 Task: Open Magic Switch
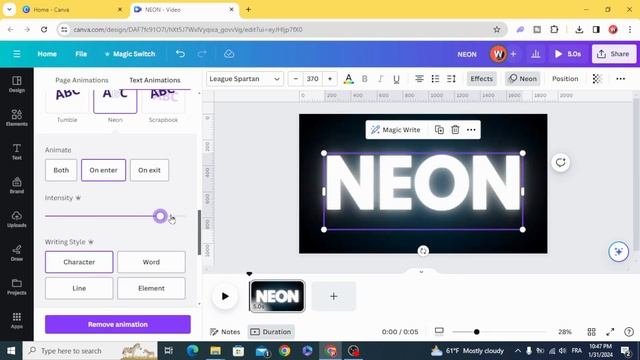(x=130, y=54)
